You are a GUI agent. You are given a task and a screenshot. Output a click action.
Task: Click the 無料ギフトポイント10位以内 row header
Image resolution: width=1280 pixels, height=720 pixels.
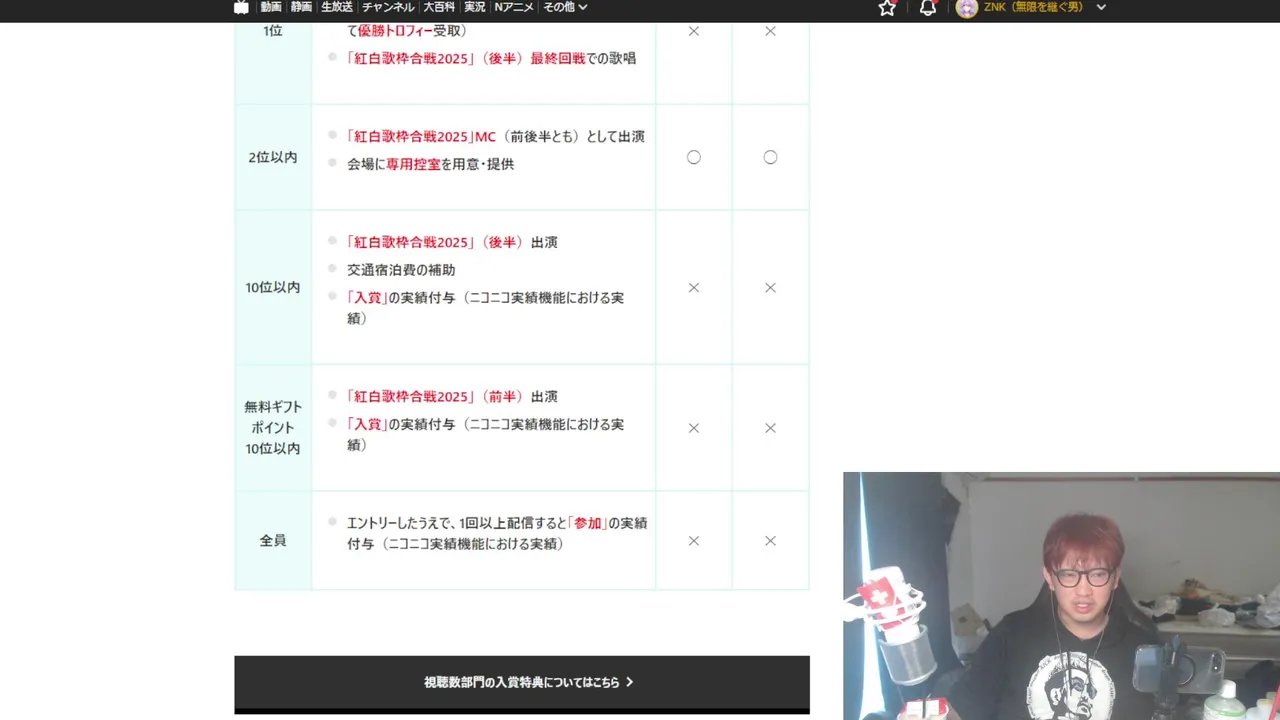click(x=273, y=428)
